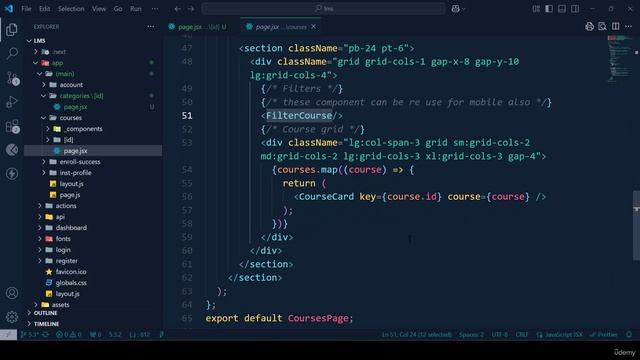The width and height of the screenshot is (640, 360).
Task: Click the command center search box
Action: (x=323, y=9)
